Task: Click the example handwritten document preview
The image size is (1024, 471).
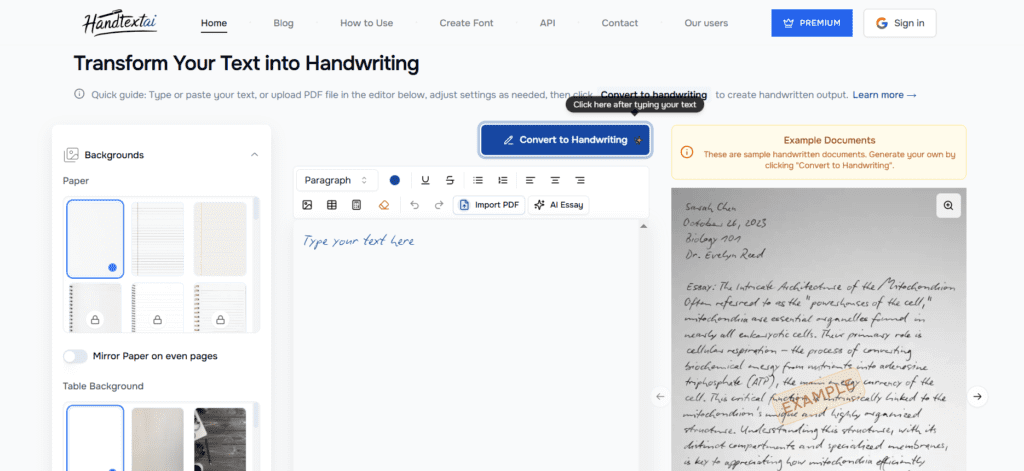Action: pyautogui.click(x=819, y=329)
